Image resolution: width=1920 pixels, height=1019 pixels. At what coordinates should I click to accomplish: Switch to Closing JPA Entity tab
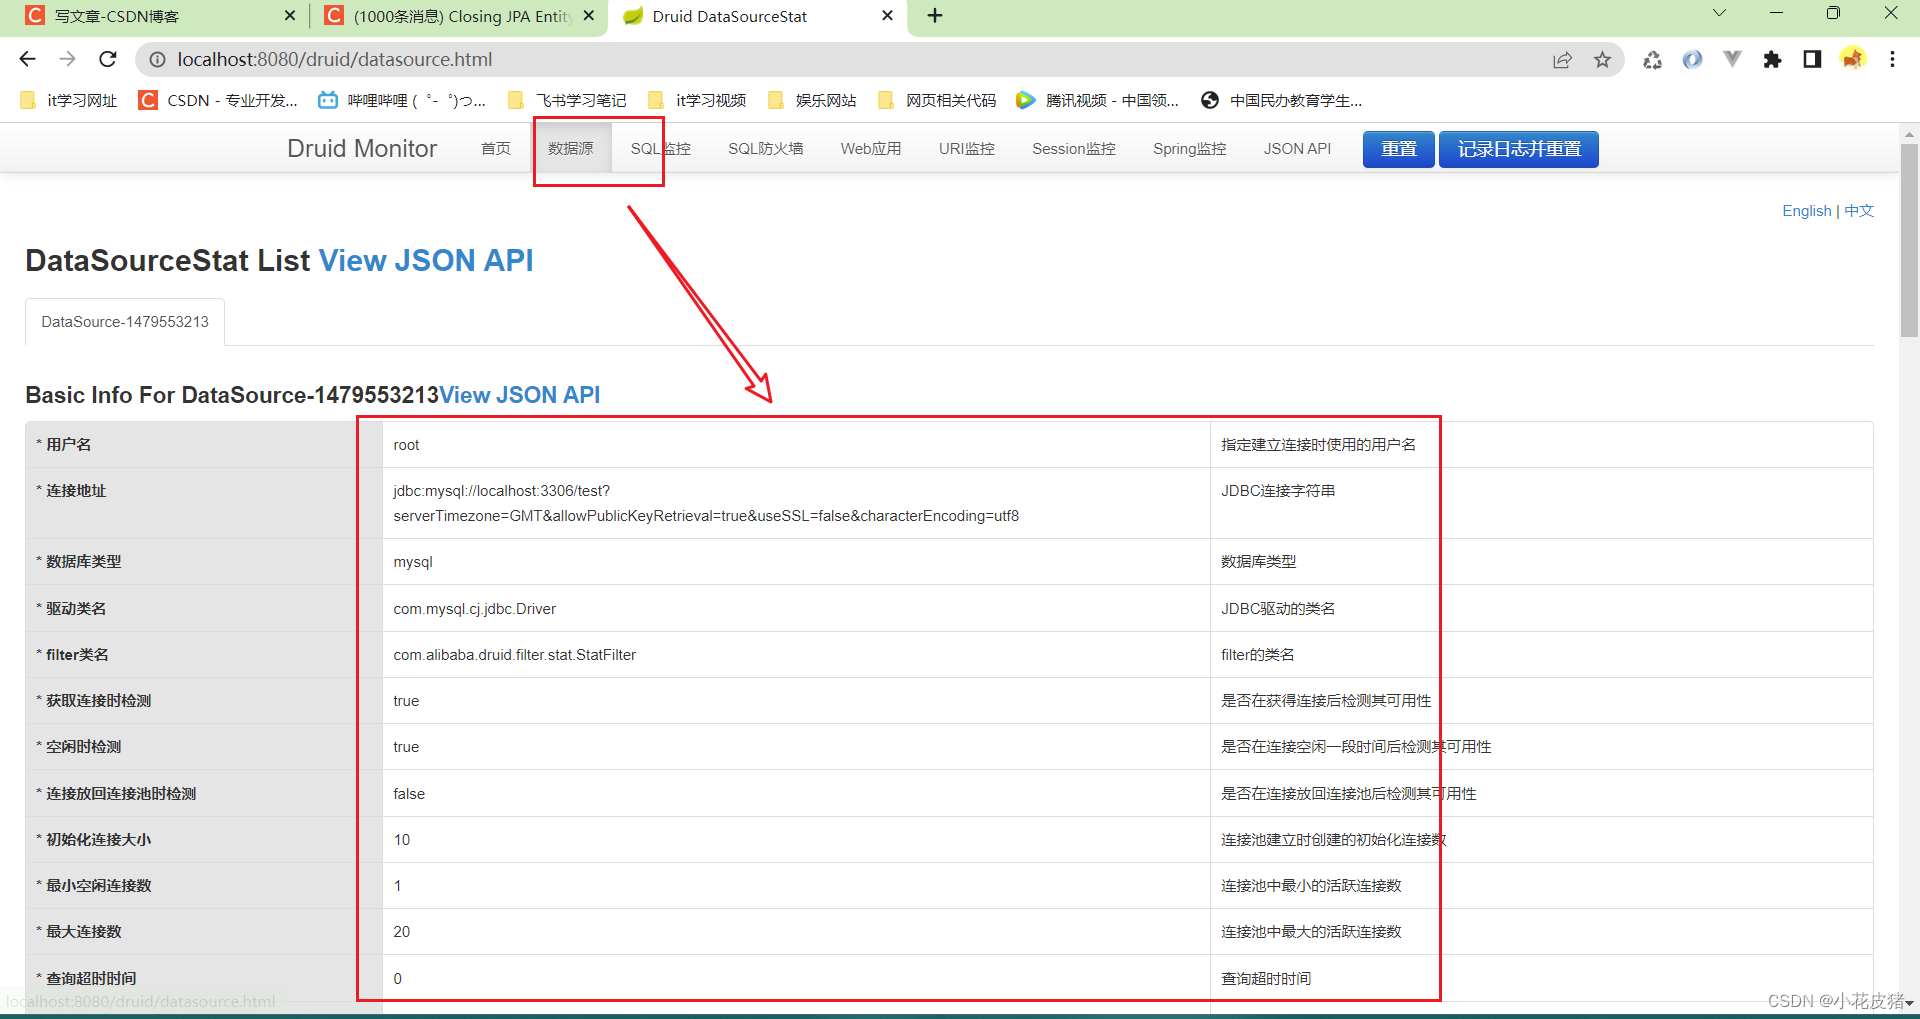(460, 16)
